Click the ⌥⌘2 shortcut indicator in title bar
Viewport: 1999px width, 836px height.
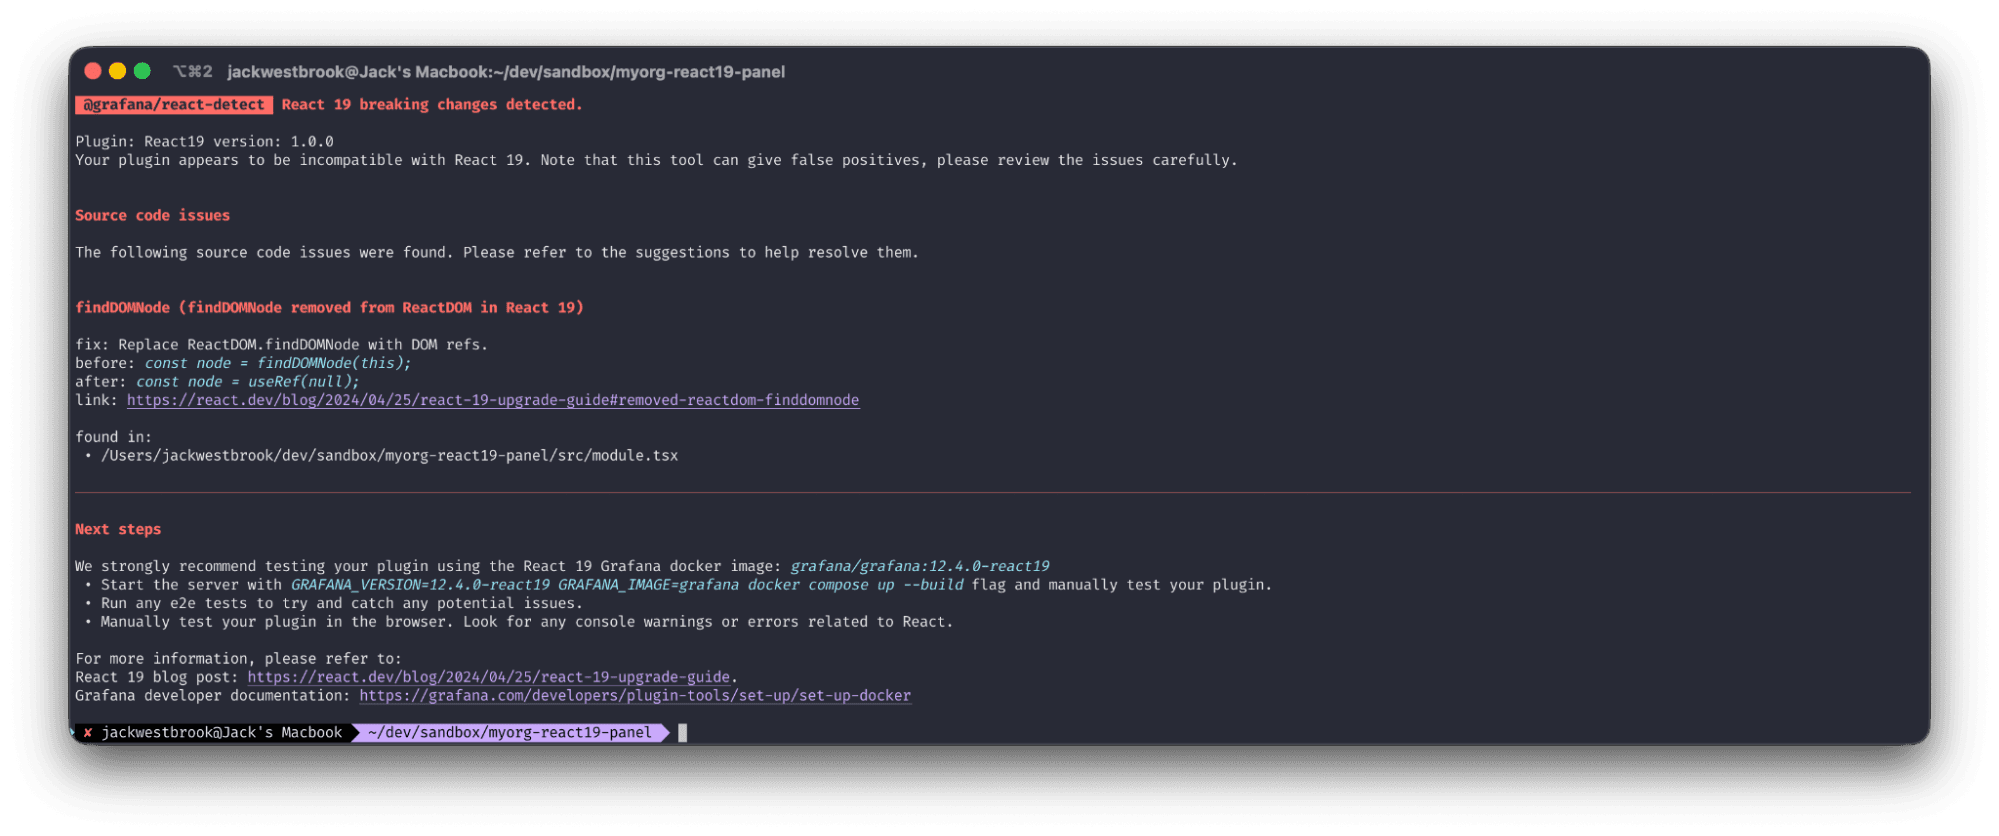tap(193, 72)
